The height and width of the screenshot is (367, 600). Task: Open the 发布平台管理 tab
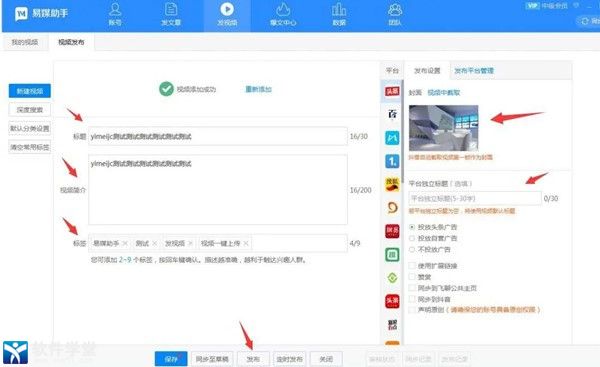point(474,71)
